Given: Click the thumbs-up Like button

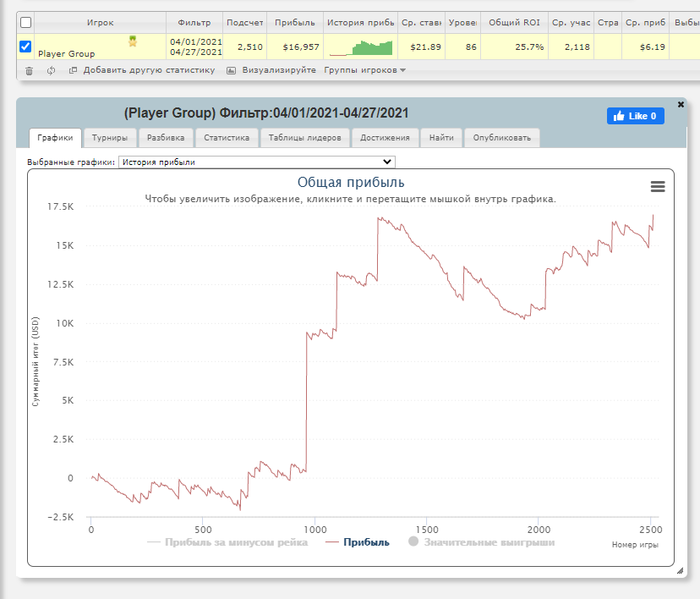Looking at the screenshot, I should coord(635,116).
